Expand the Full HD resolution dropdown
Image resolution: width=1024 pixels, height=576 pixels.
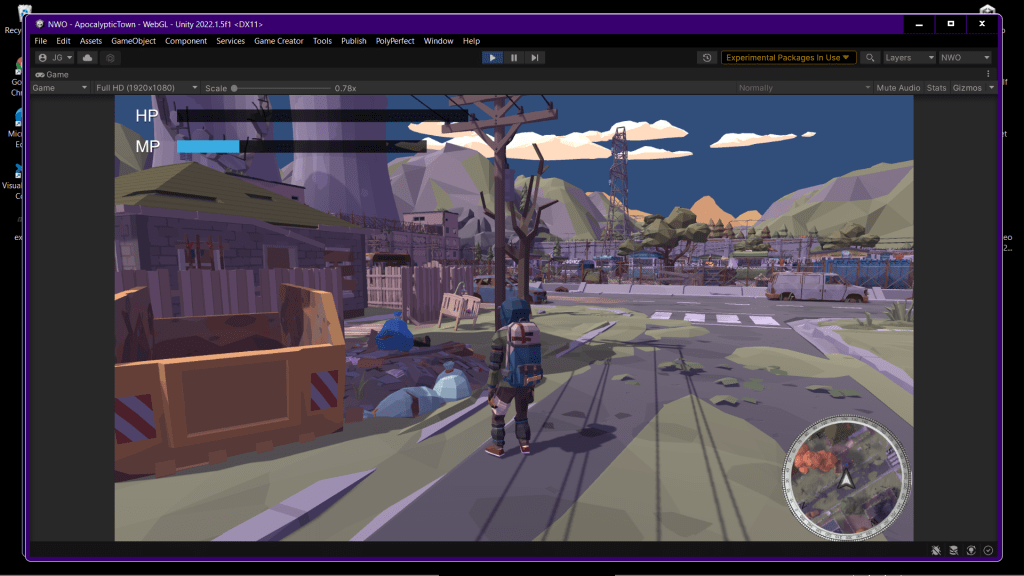[146, 88]
